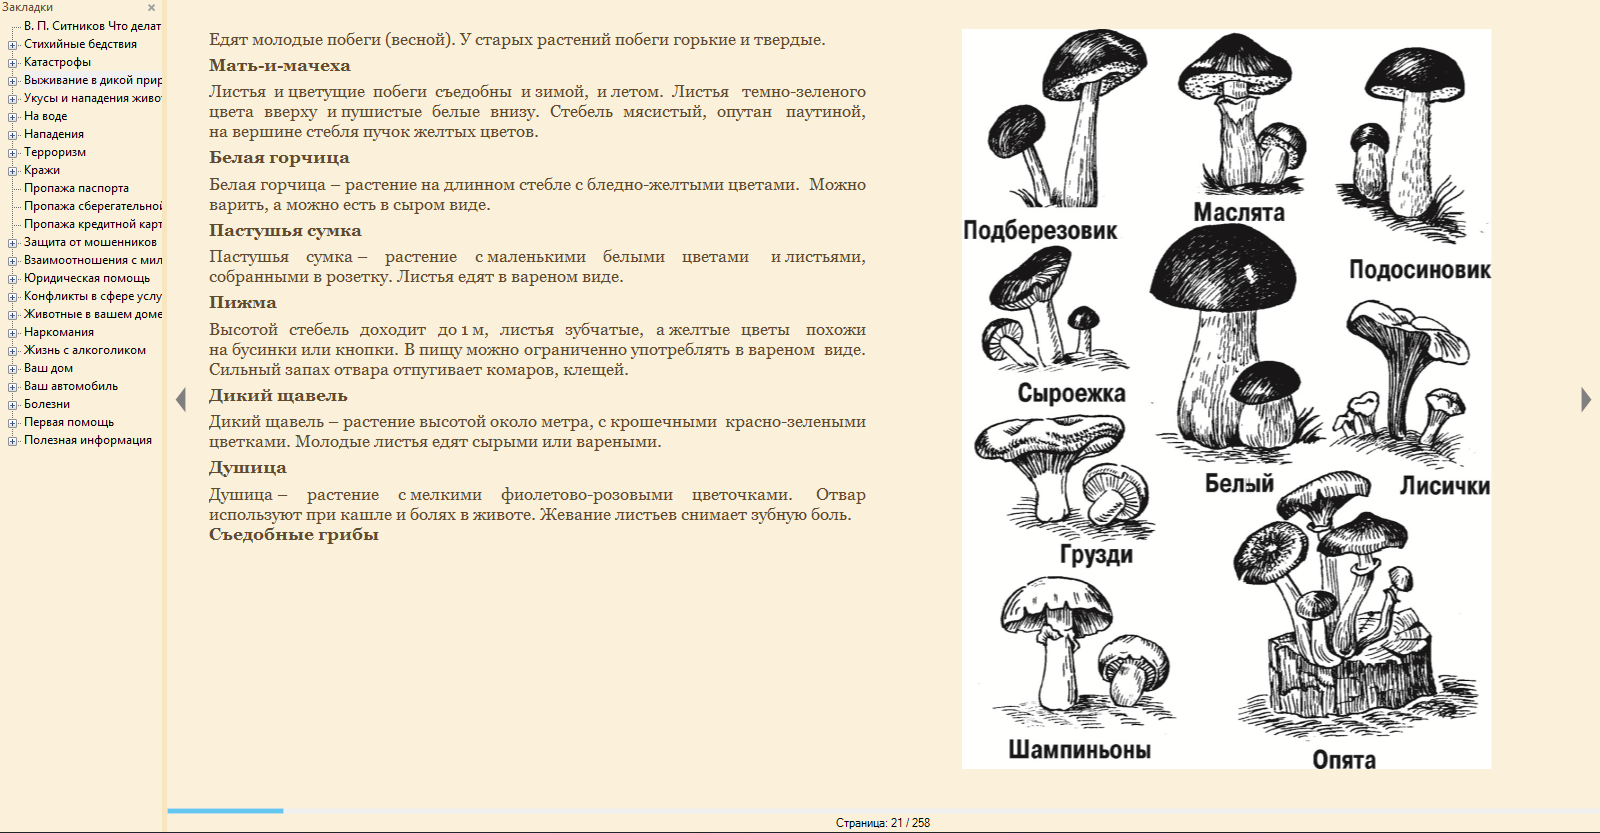Click the 'Душица' heading
The image size is (1600, 833).
(x=248, y=468)
